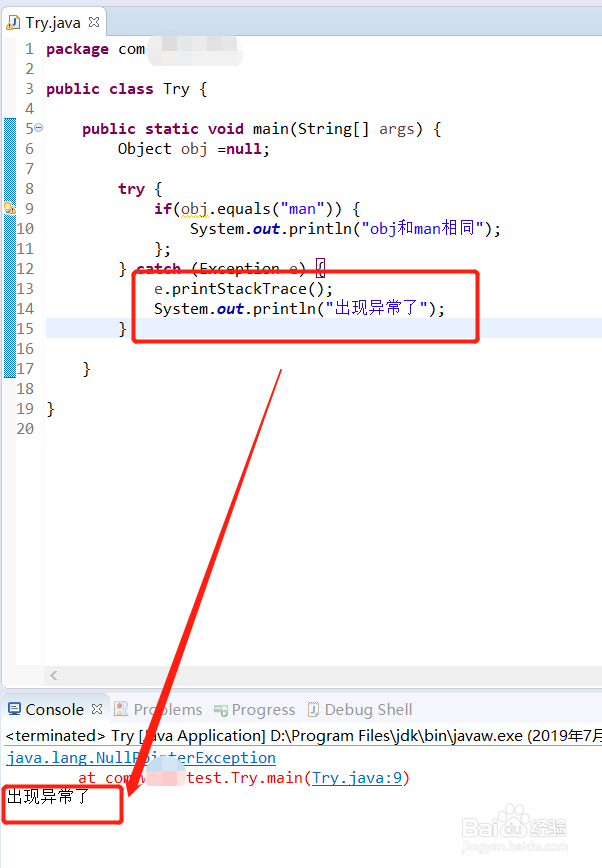
Task: Close the Try.java editor tab
Action: pos(94,22)
